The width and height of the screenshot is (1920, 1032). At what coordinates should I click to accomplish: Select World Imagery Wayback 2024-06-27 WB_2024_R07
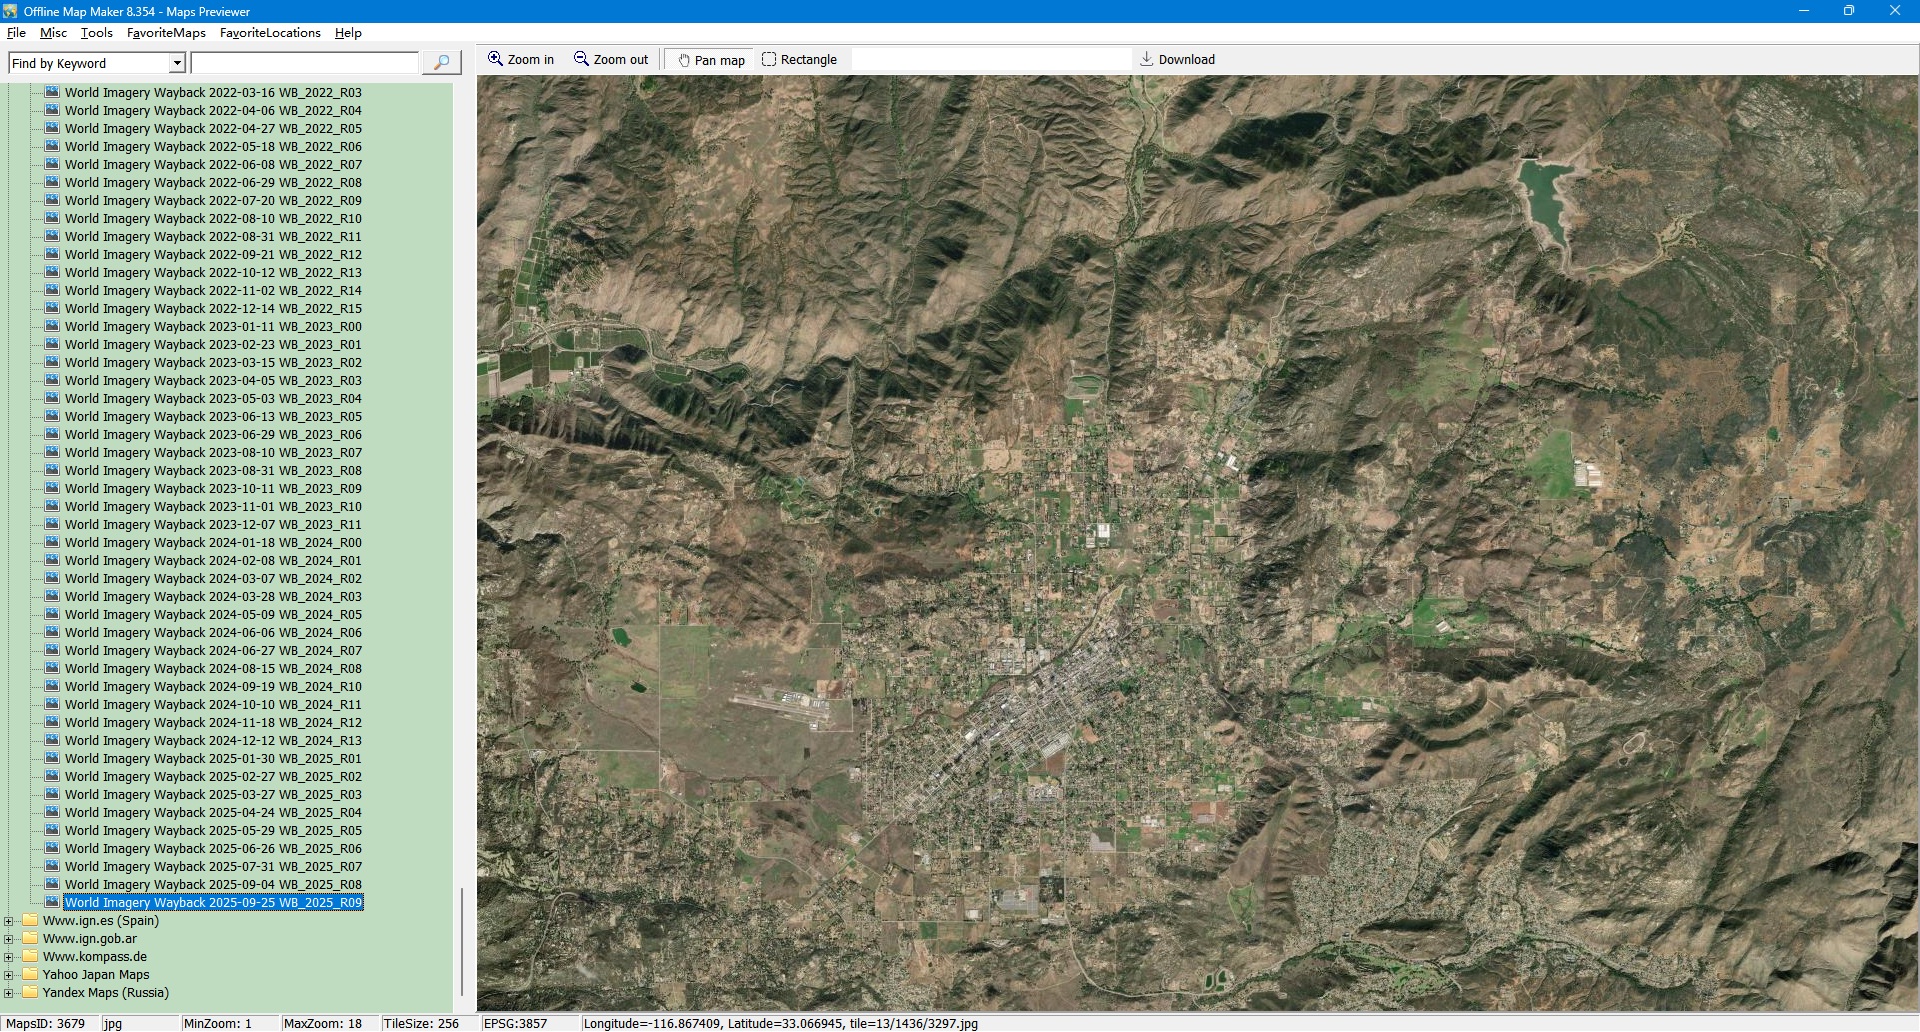point(213,651)
